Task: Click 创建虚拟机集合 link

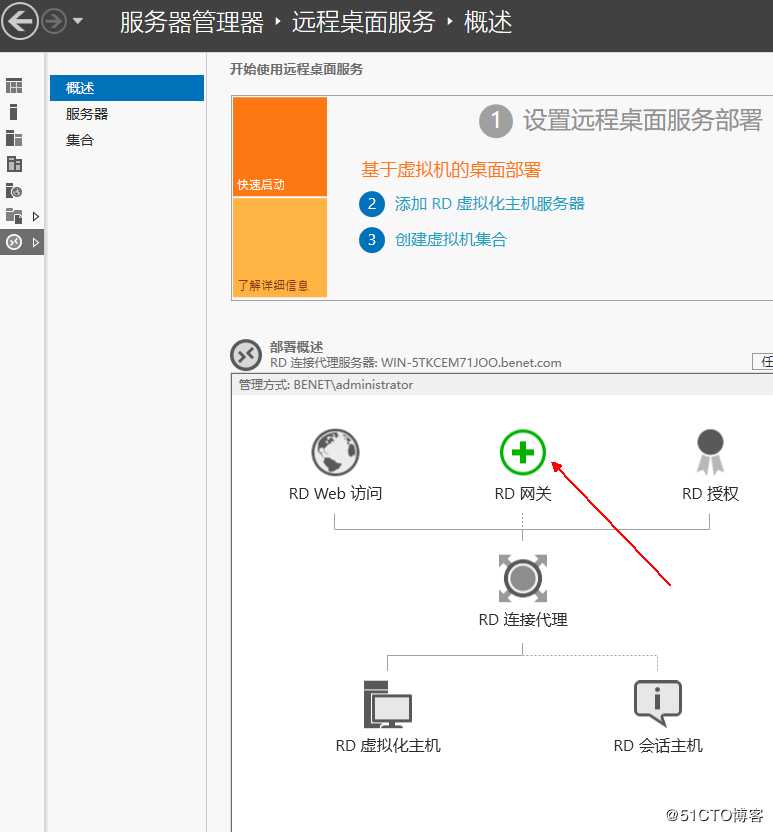Action: [x=450, y=240]
